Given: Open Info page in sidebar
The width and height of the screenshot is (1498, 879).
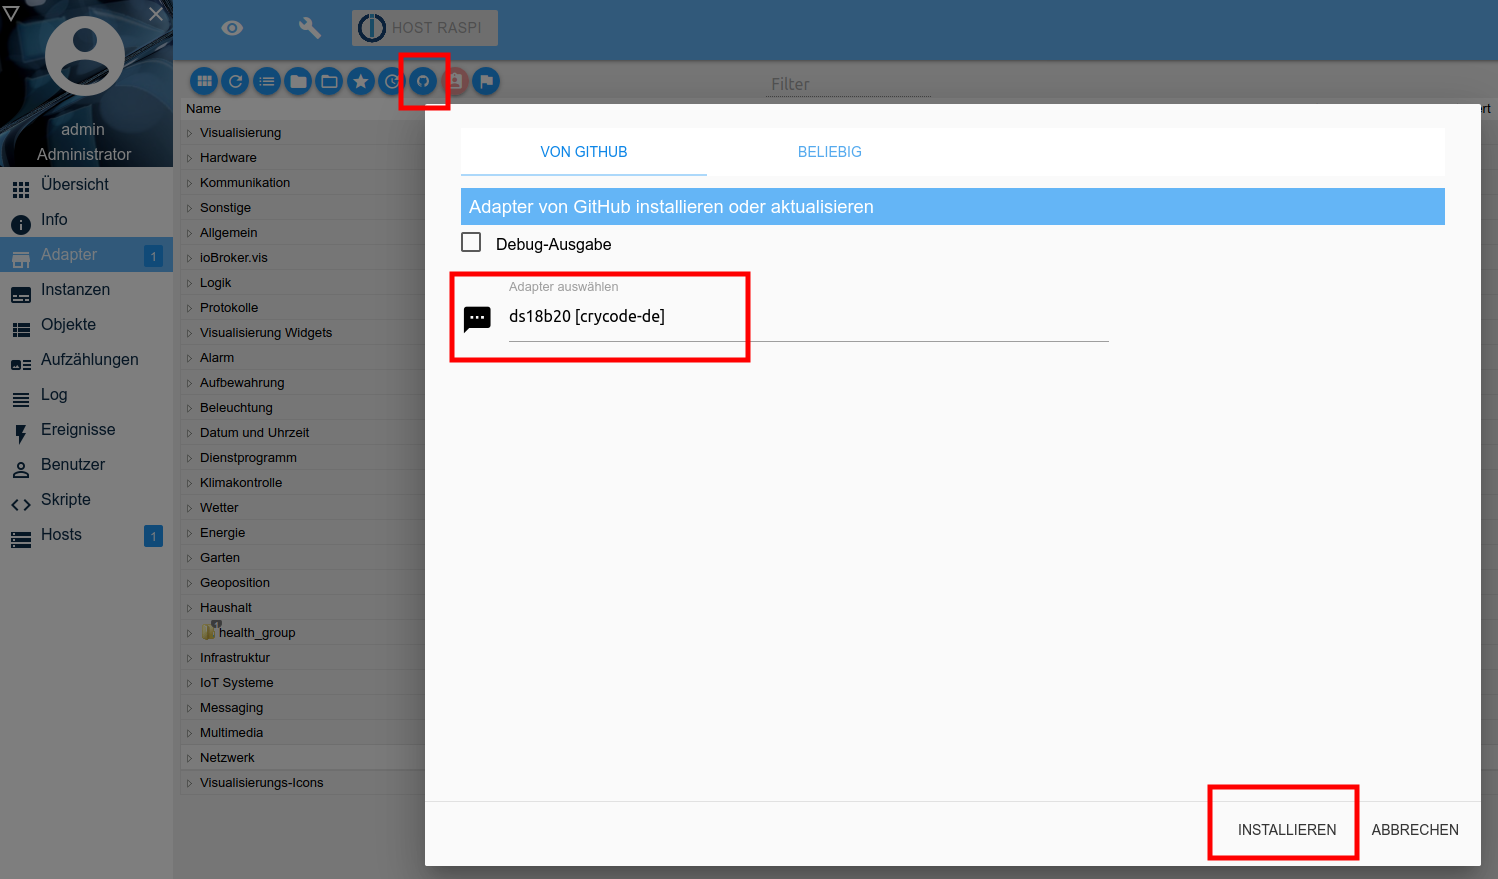Looking at the screenshot, I should coord(86,220).
